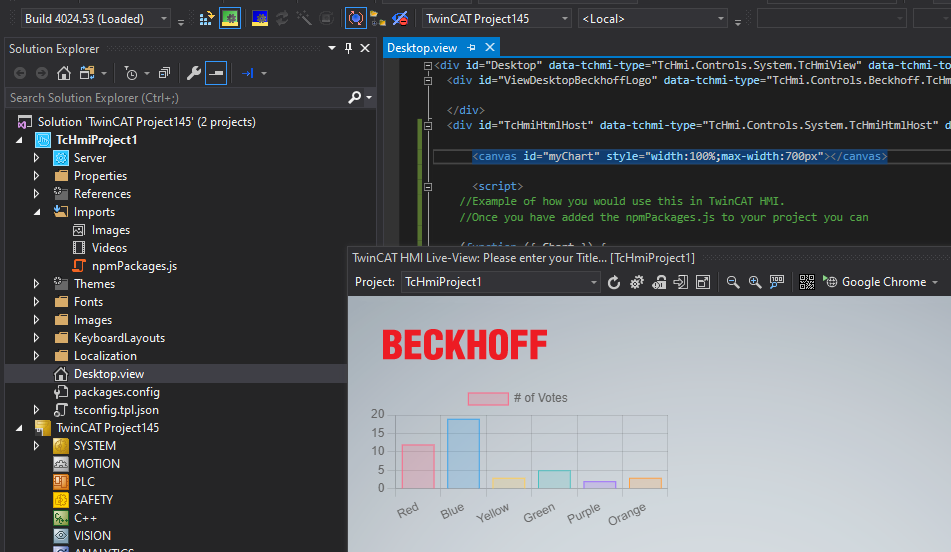Click search magnifier in Solution Explorer
Screen dimensions: 951x552
click(x=355, y=98)
